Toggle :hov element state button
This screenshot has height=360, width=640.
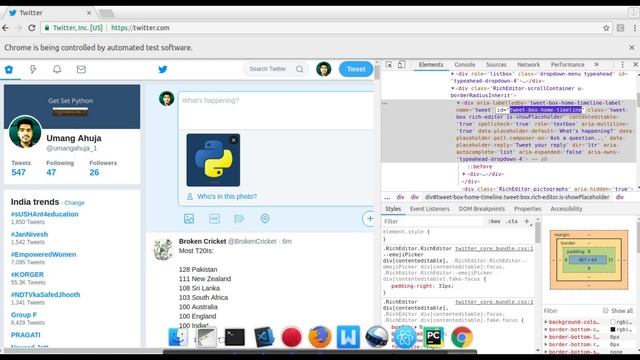pos(494,221)
